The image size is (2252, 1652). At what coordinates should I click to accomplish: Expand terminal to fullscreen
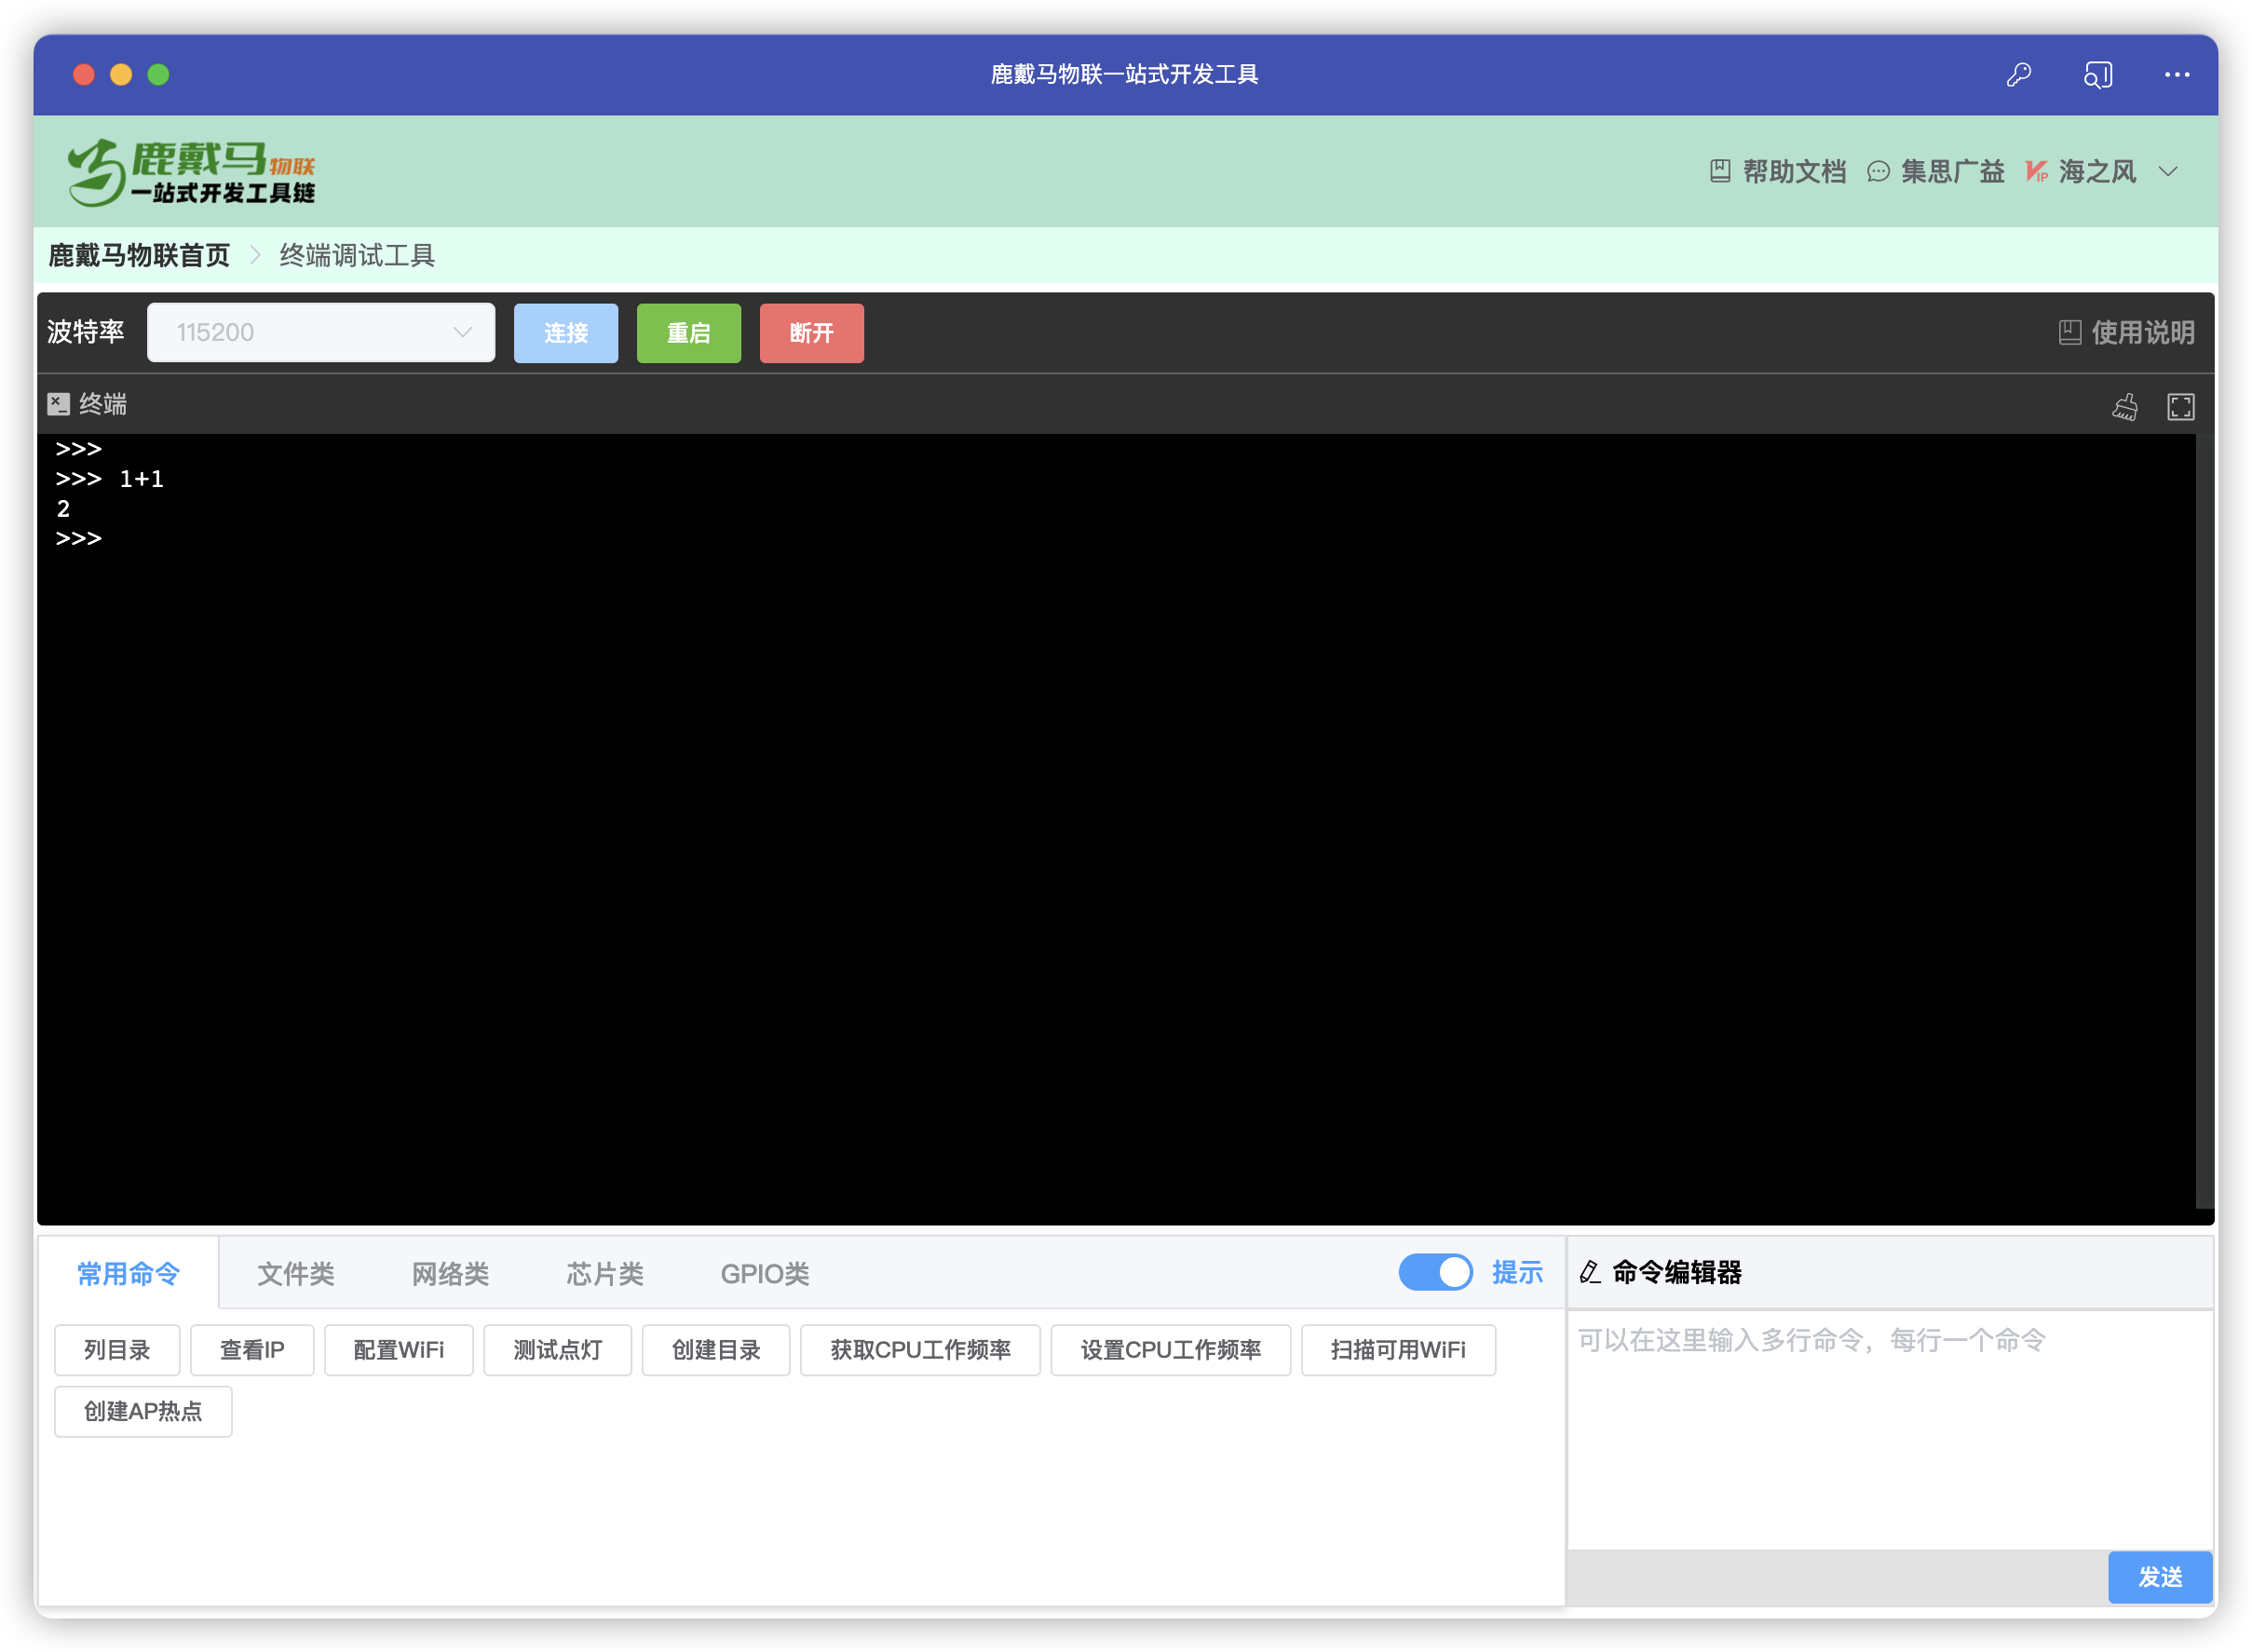pos(2180,406)
